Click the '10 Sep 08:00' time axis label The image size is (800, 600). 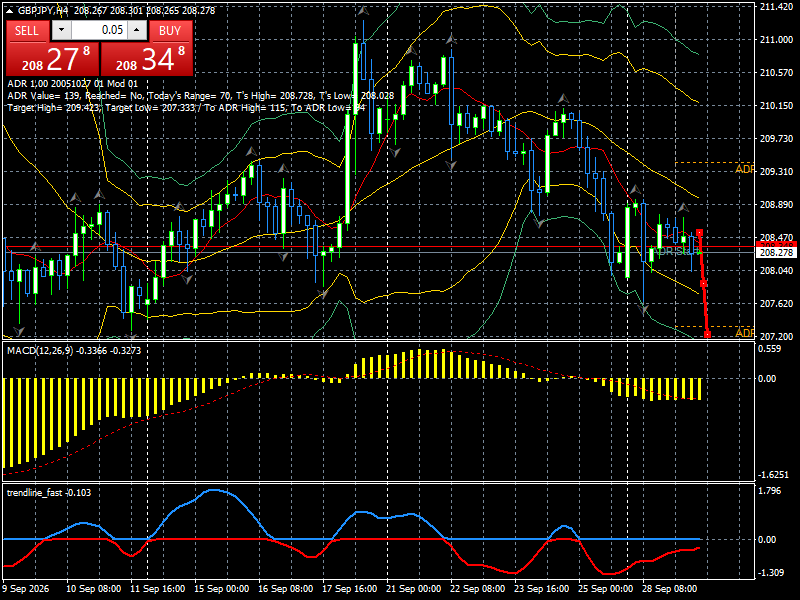coord(94,589)
